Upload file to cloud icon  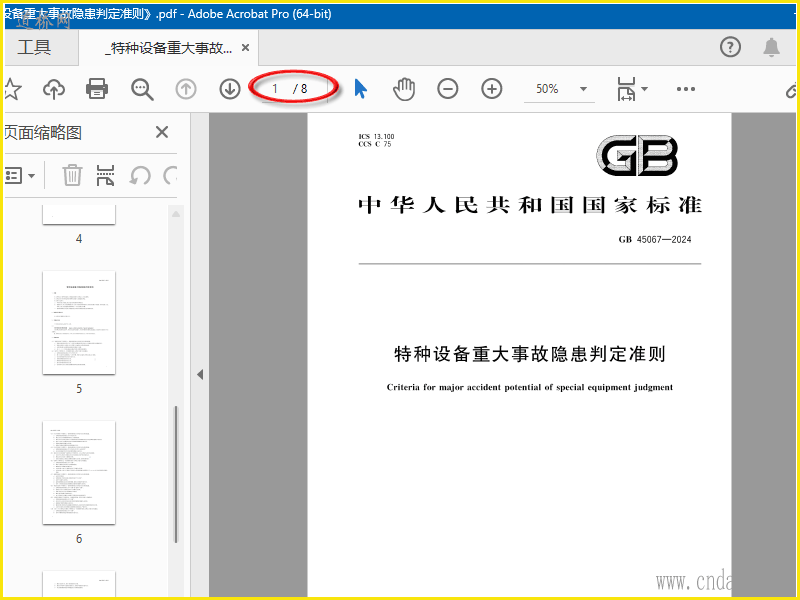tap(54, 89)
